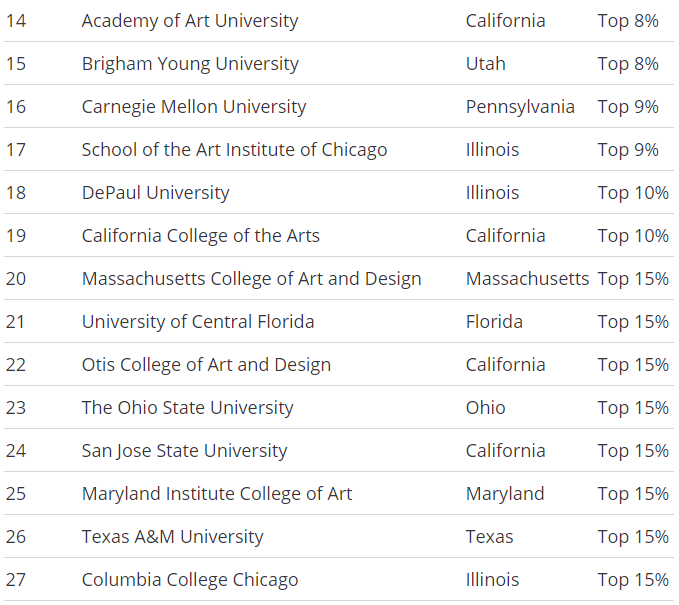Click the Utah state cell
679x605 pixels.
click(x=486, y=64)
